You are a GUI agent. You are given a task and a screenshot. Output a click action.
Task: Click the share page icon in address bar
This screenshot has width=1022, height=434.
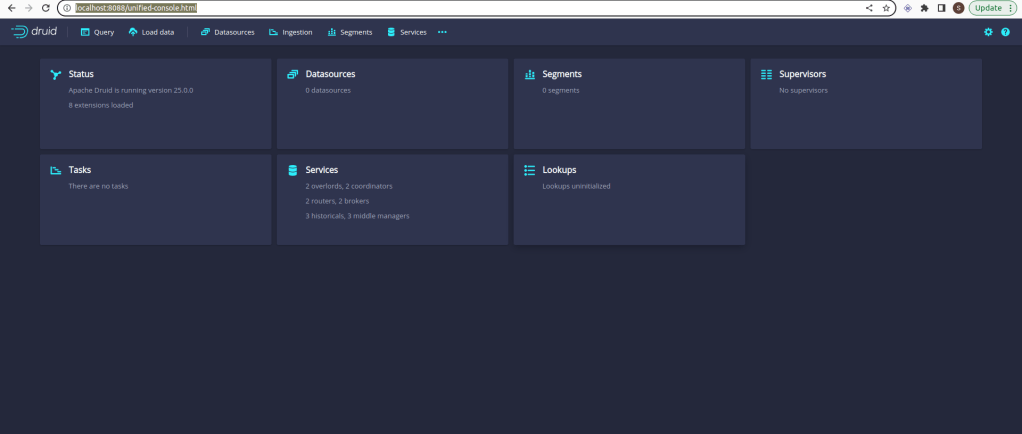[869, 8]
